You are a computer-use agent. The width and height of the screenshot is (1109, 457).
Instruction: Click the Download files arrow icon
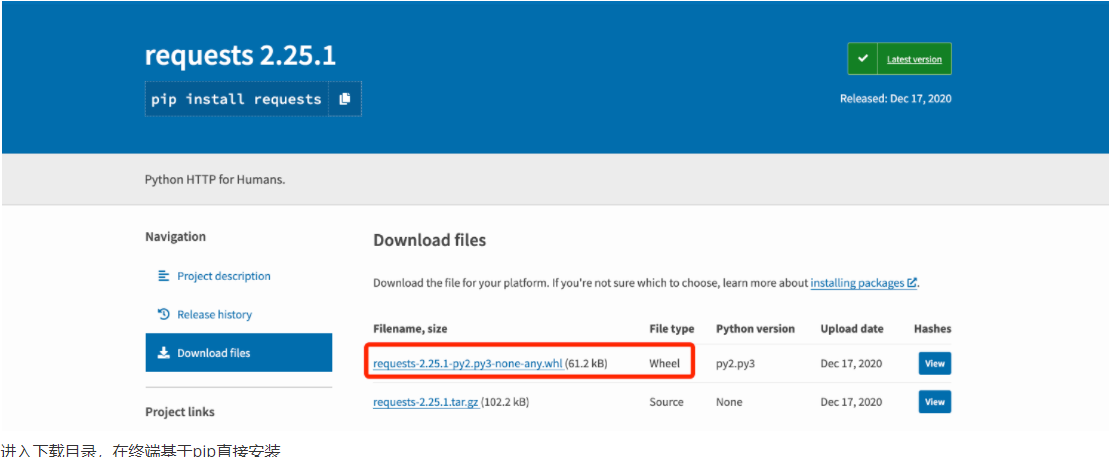pos(163,352)
